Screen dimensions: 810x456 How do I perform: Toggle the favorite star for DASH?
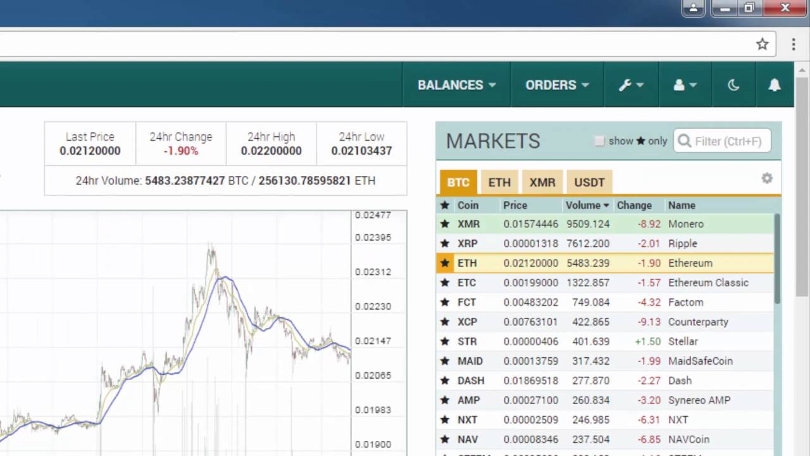pos(445,381)
